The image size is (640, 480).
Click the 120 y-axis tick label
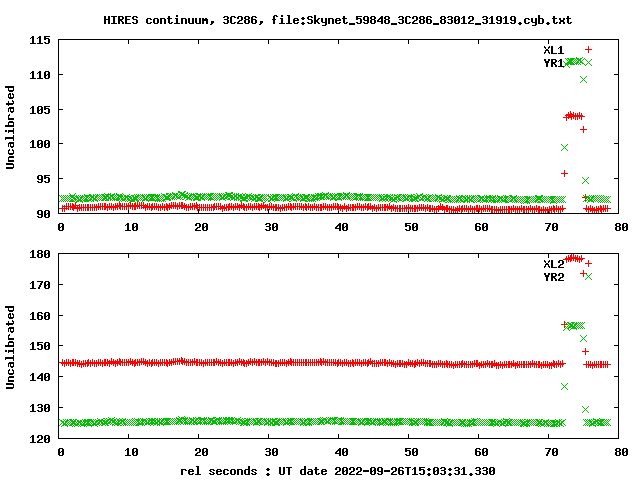click(x=40, y=439)
